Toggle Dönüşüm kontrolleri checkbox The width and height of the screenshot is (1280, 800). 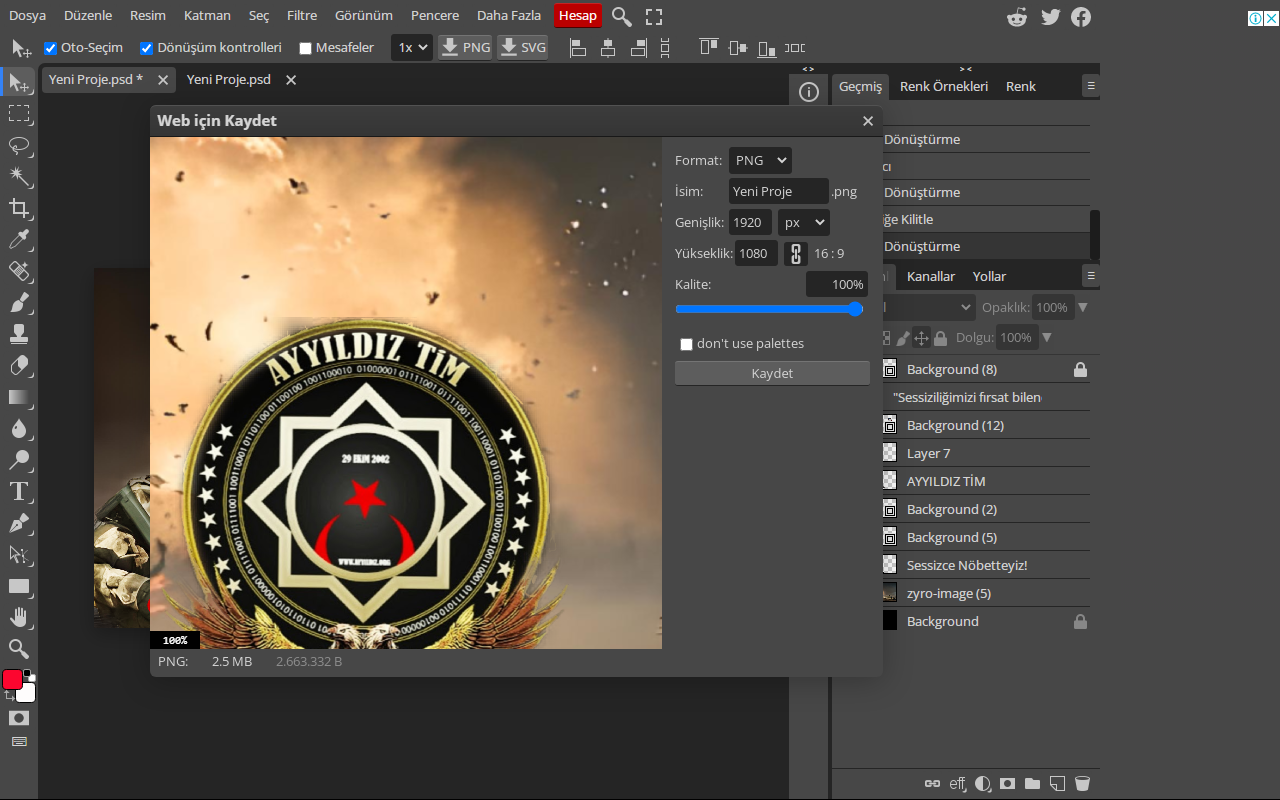click(x=147, y=48)
